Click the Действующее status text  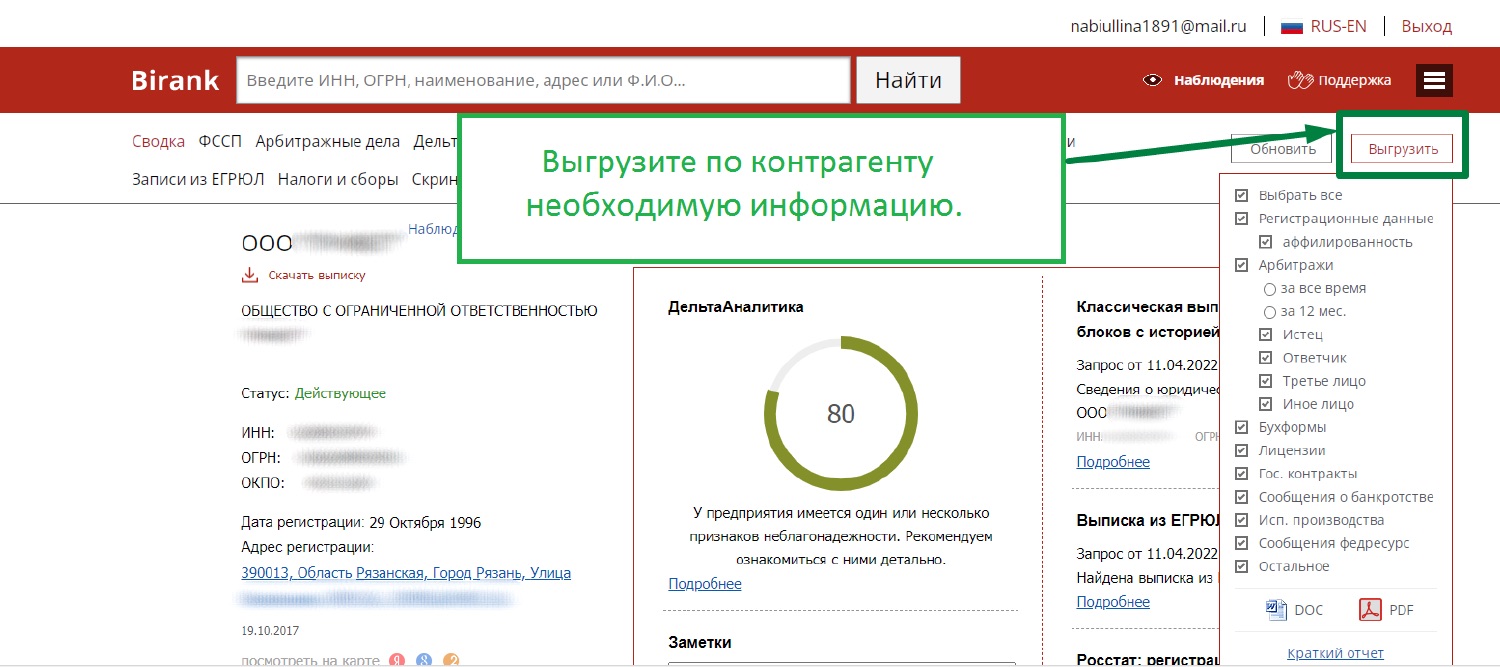point(340,394)
